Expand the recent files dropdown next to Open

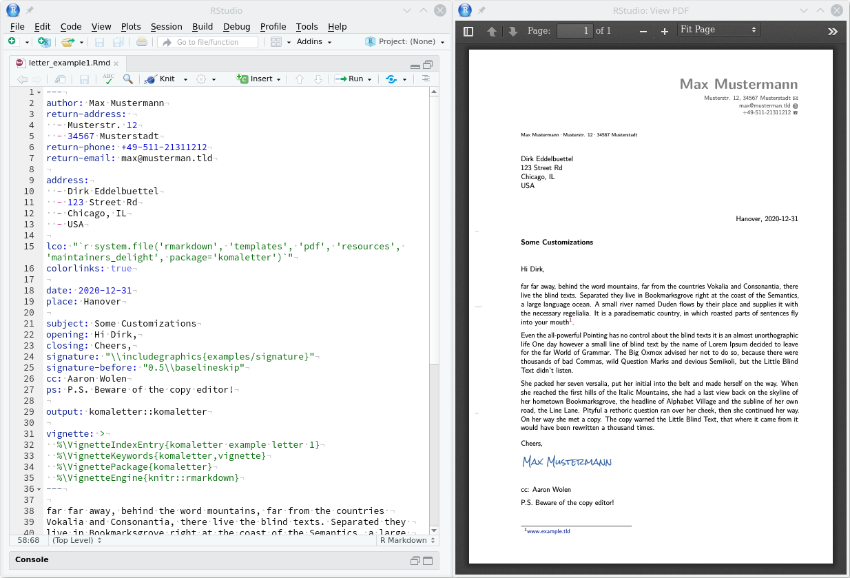(81, 42)
